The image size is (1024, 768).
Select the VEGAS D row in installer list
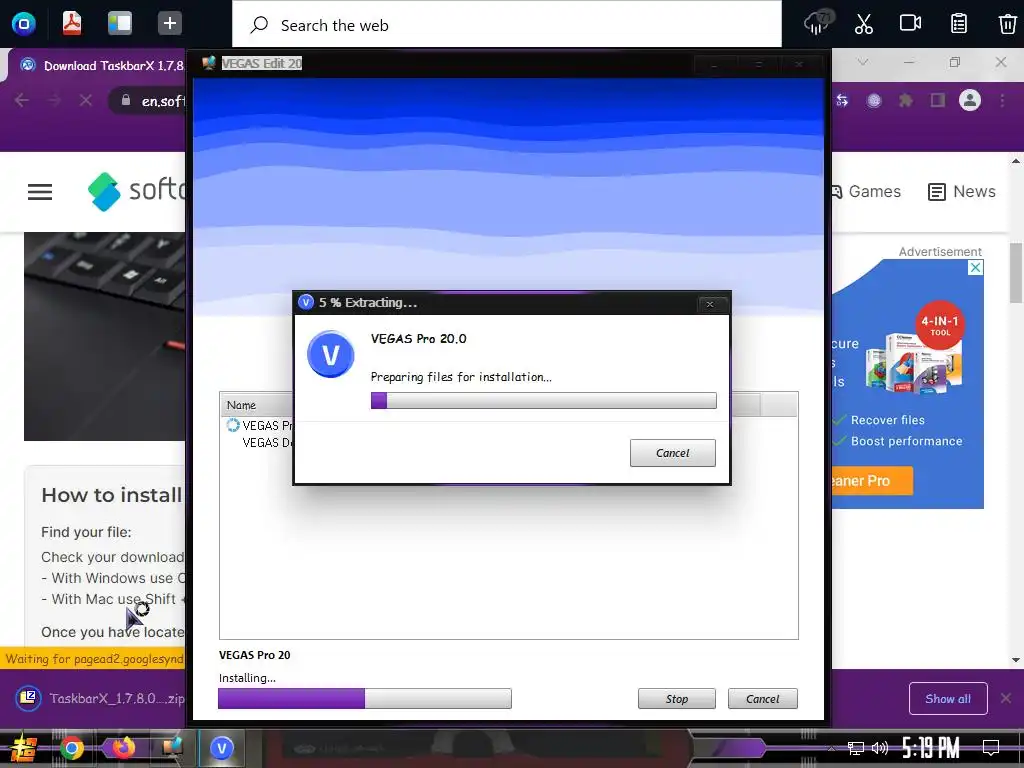(x=266, y=443)
